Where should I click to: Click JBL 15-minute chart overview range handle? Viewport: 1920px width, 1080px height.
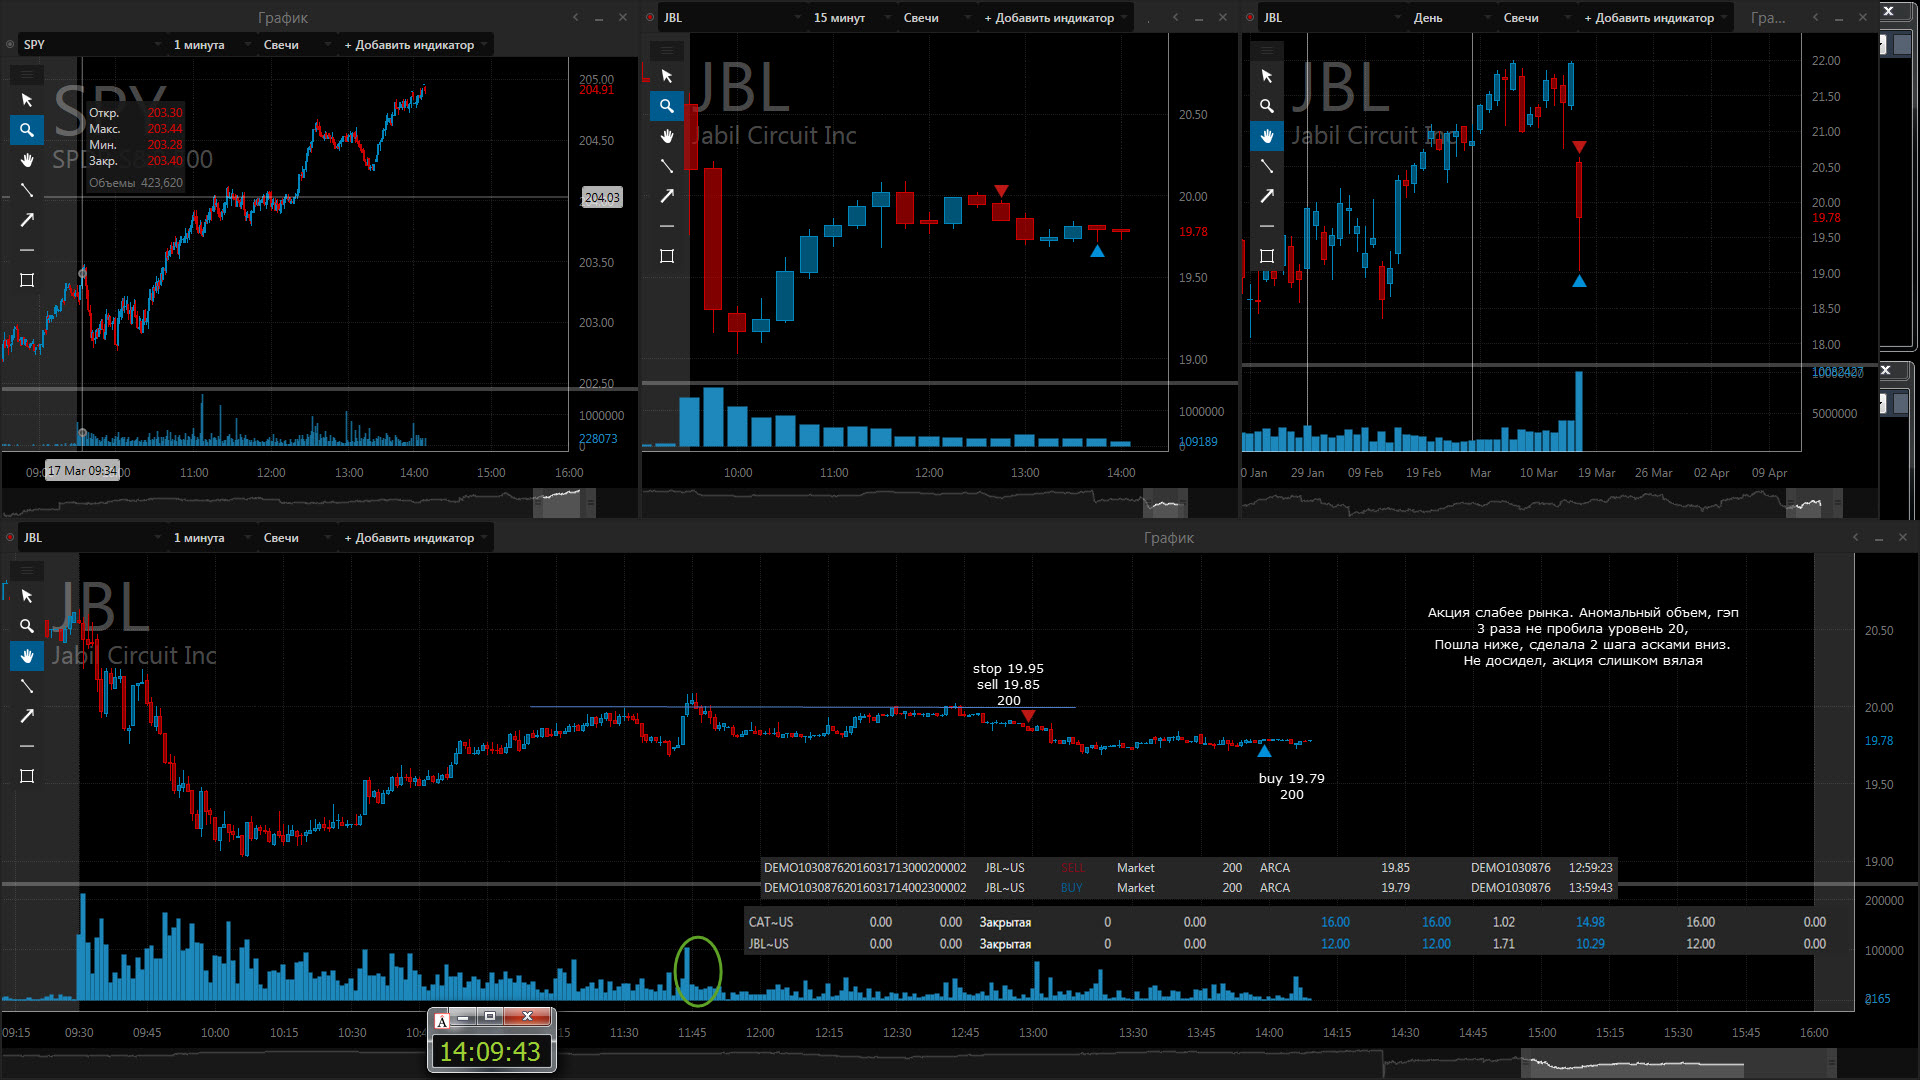point(1165,502)
